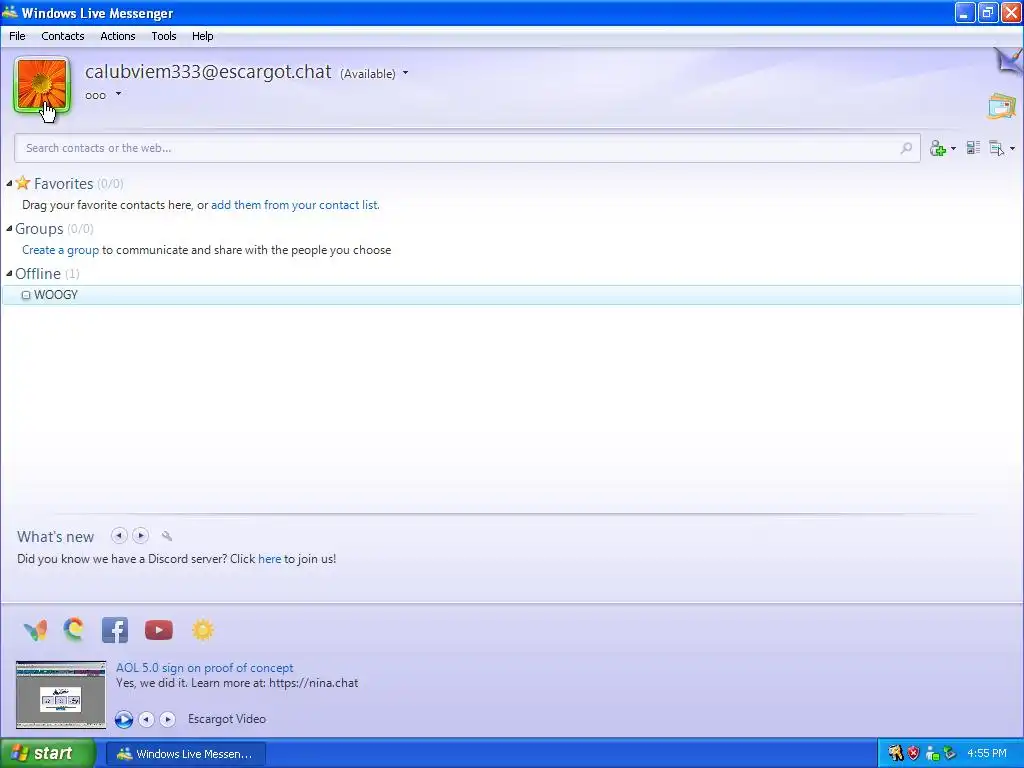Minimize the Messenger window
Image resolution: width=1024 pixels, height=768 pixels.
coord(965,12)
